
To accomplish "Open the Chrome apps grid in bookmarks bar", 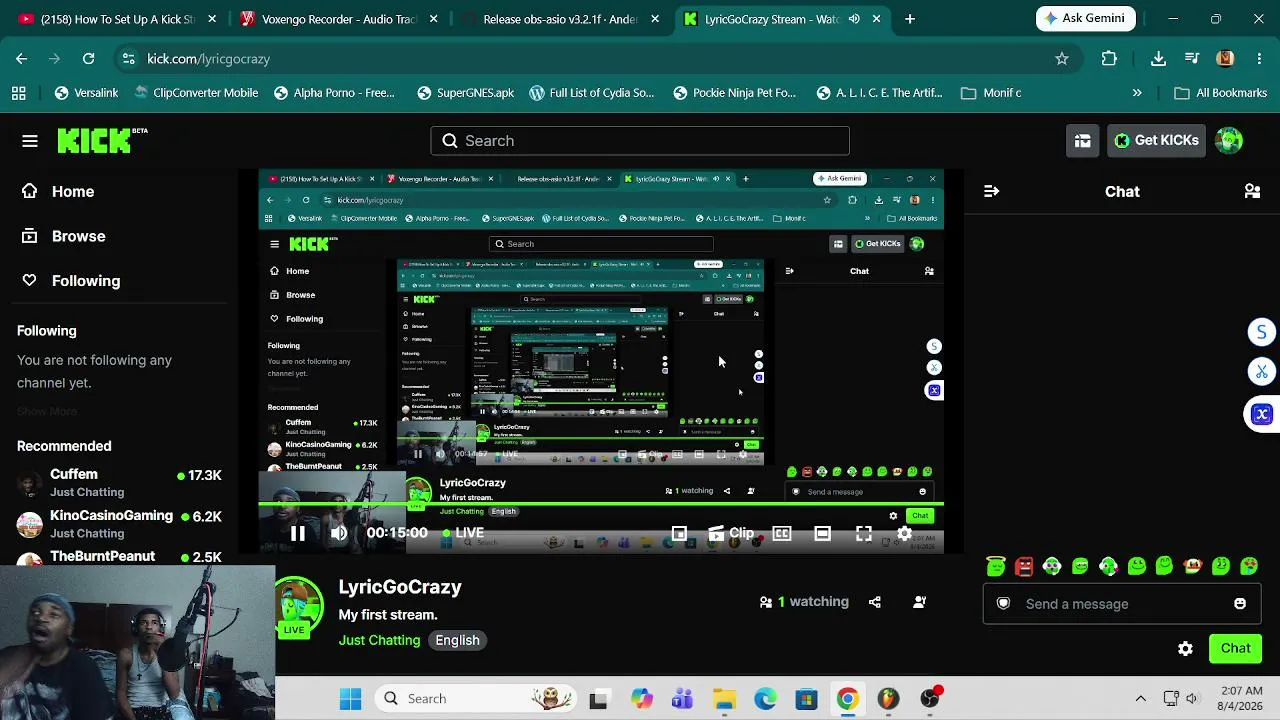I will pos(18,93).
